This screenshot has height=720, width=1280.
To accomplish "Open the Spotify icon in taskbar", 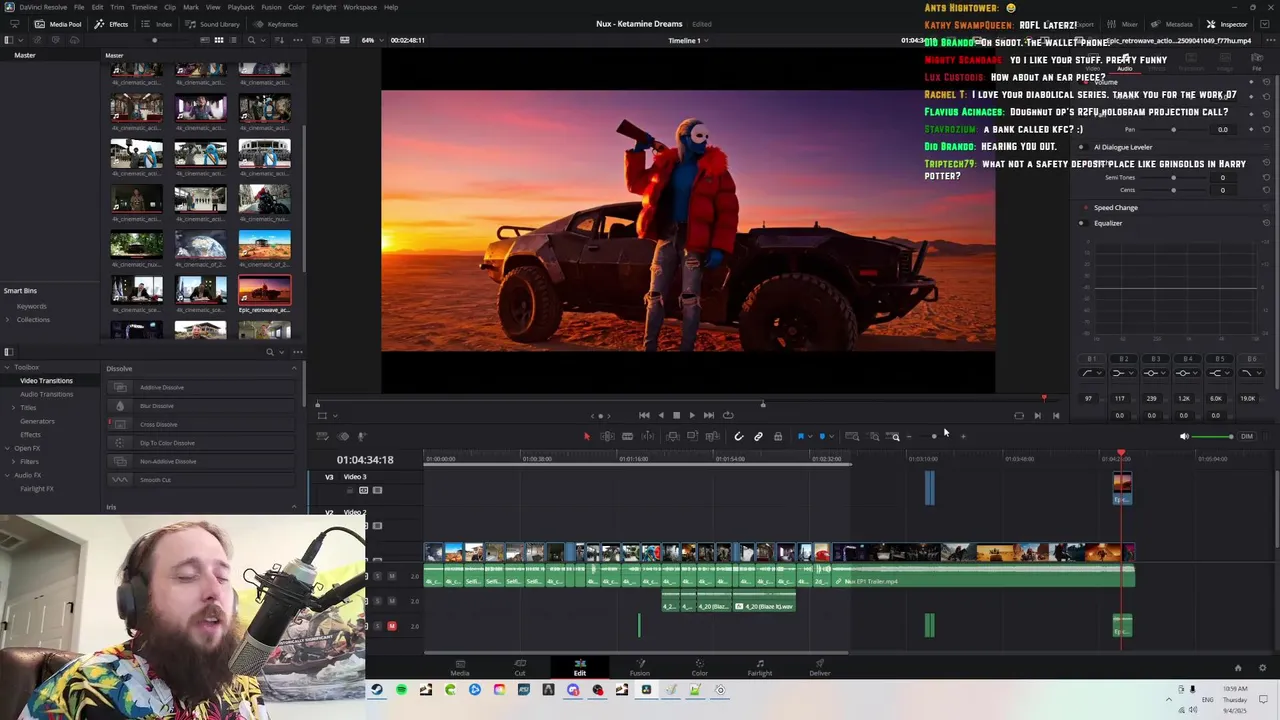I will click(x=401, y=690).
